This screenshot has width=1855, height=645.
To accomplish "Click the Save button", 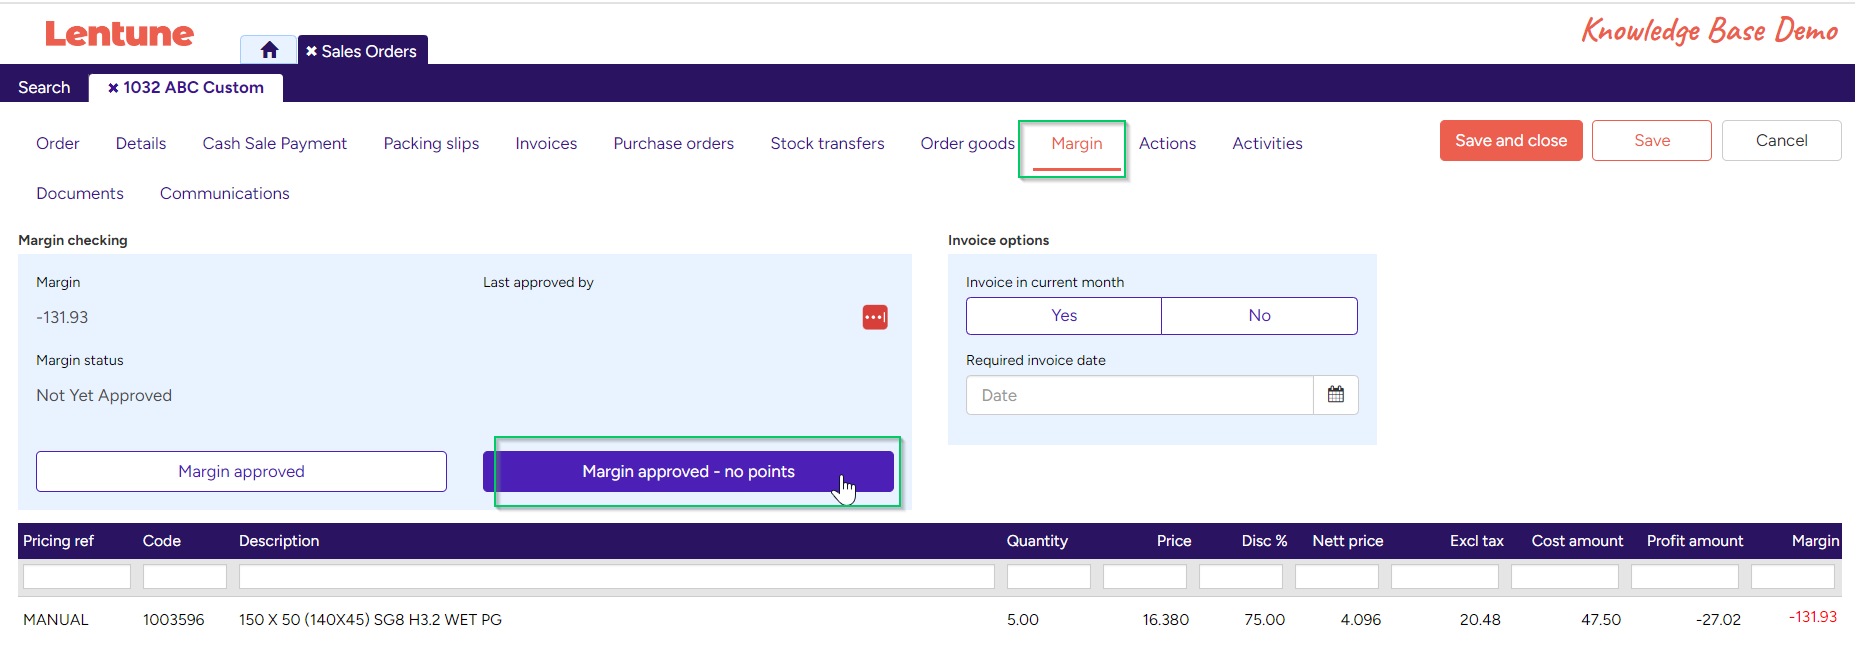I will pos(1652,141).
